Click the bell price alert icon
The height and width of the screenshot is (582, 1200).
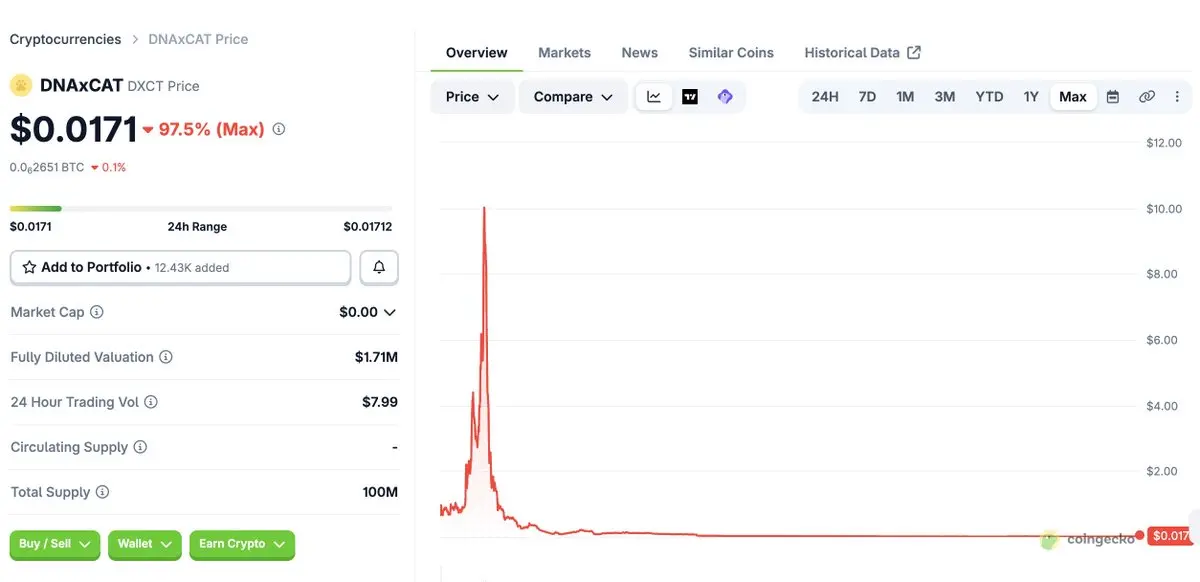(379, 267)
